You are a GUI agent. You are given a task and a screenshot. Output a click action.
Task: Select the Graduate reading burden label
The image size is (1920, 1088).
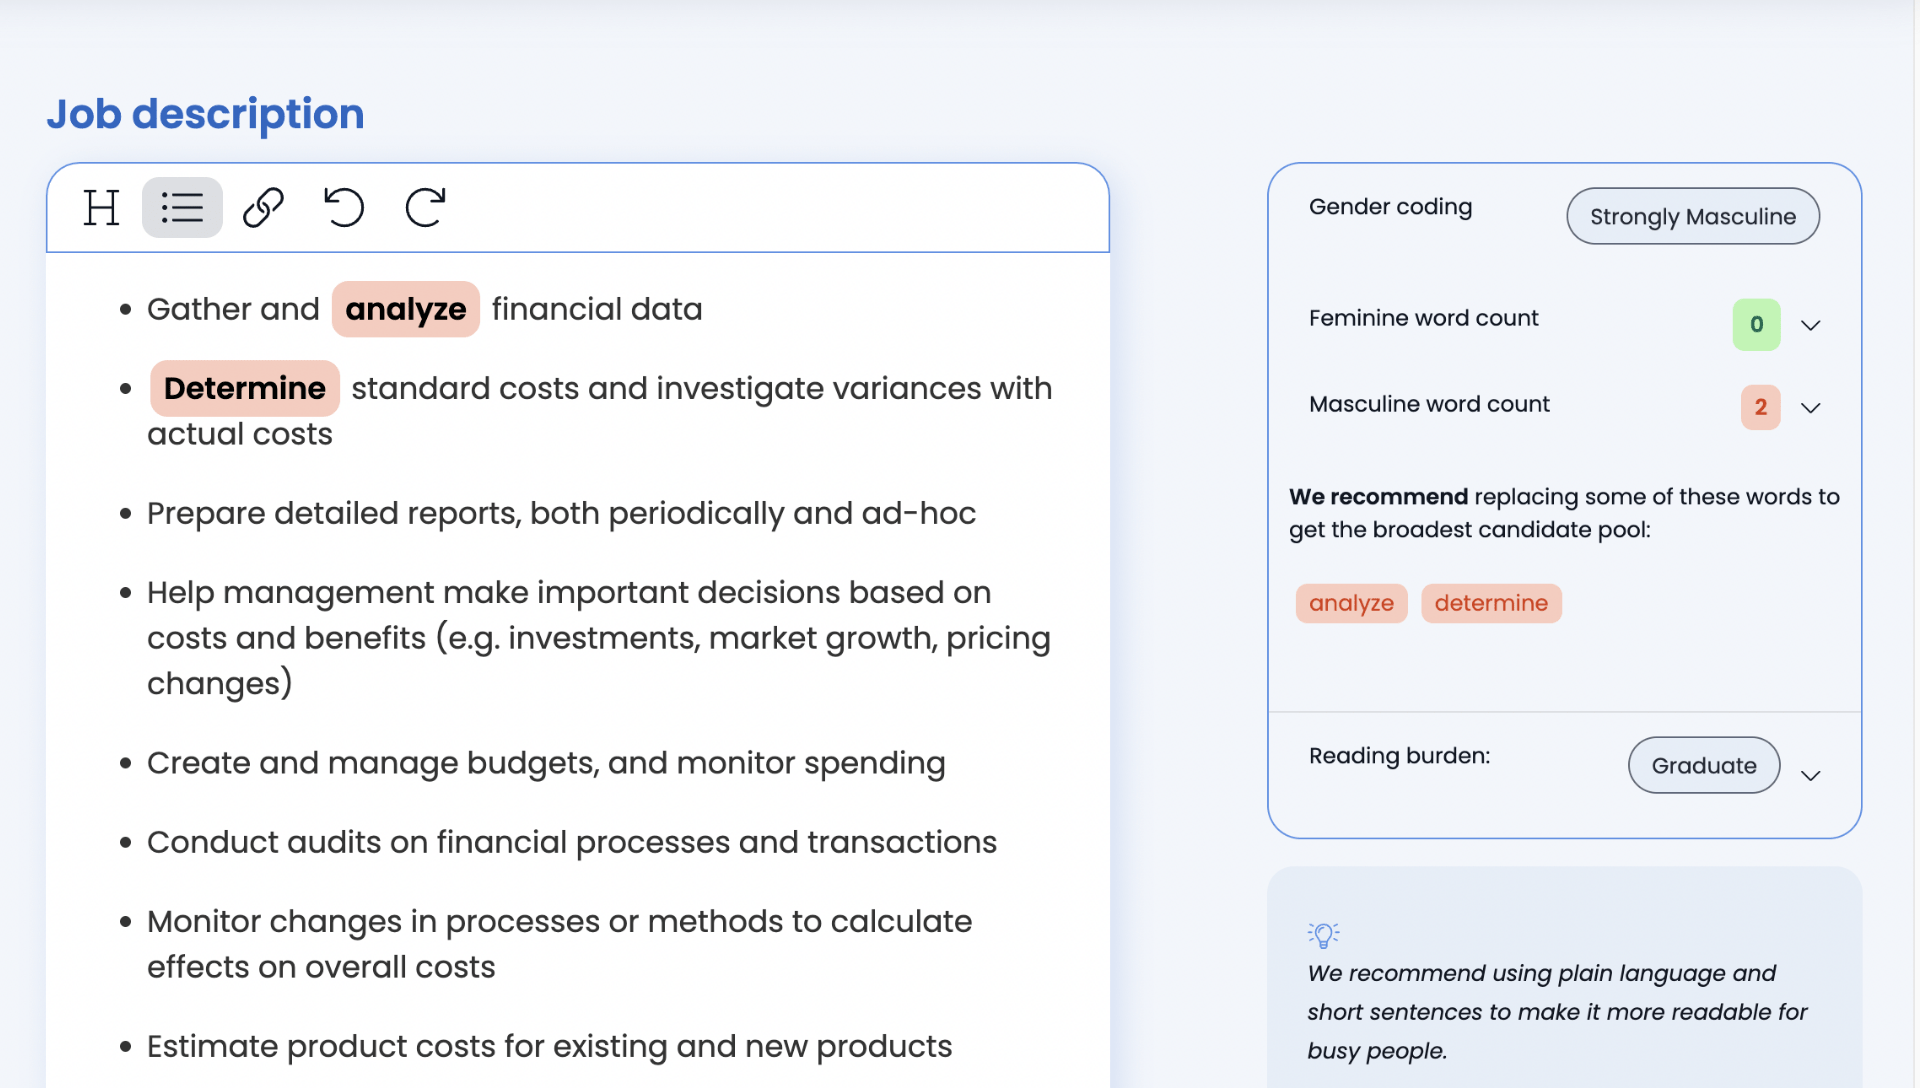(1702, 765)
